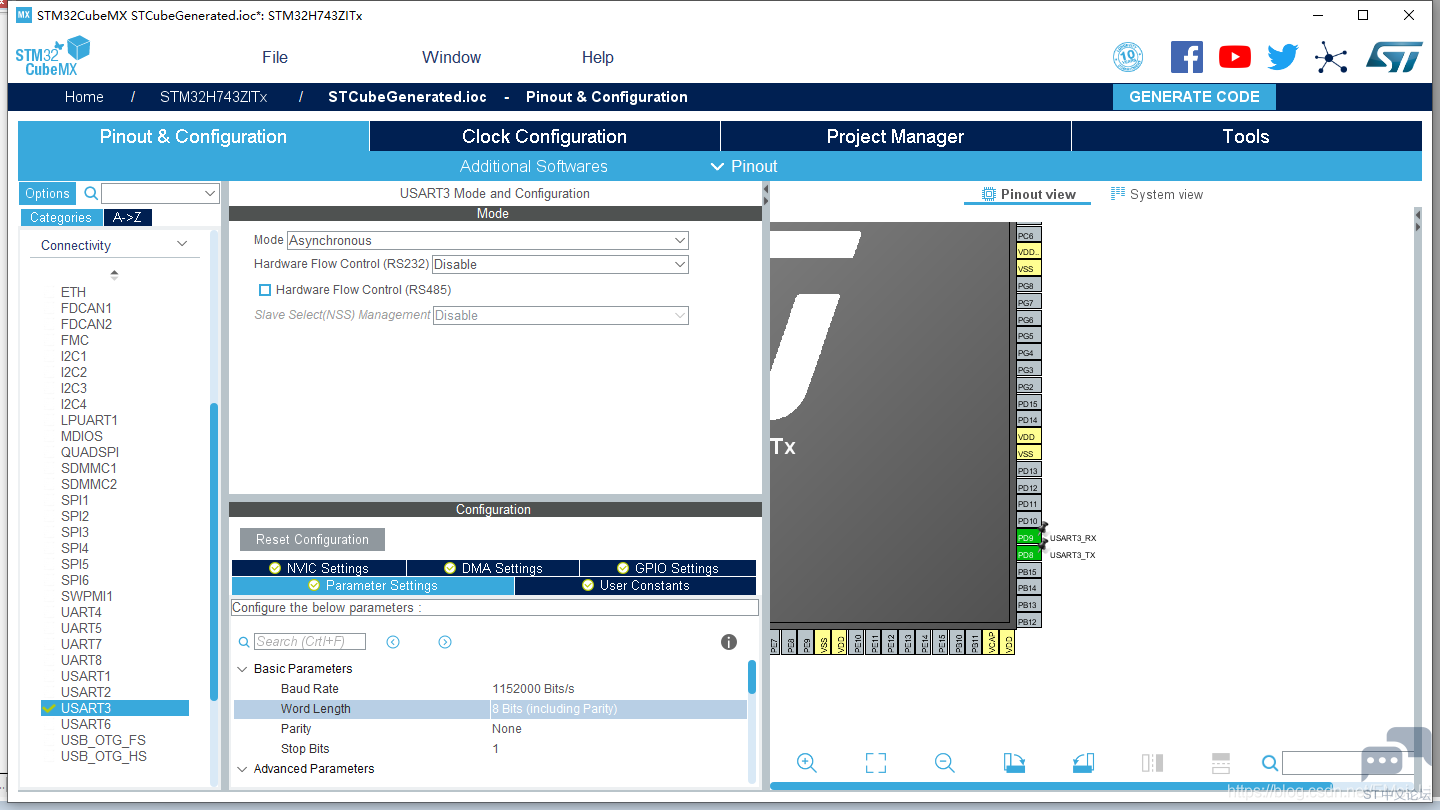Image resolution: width=1440 pixels, height=810 pixels.
Task: Select LPUART1 in the peripheral list
Action: 89,420
